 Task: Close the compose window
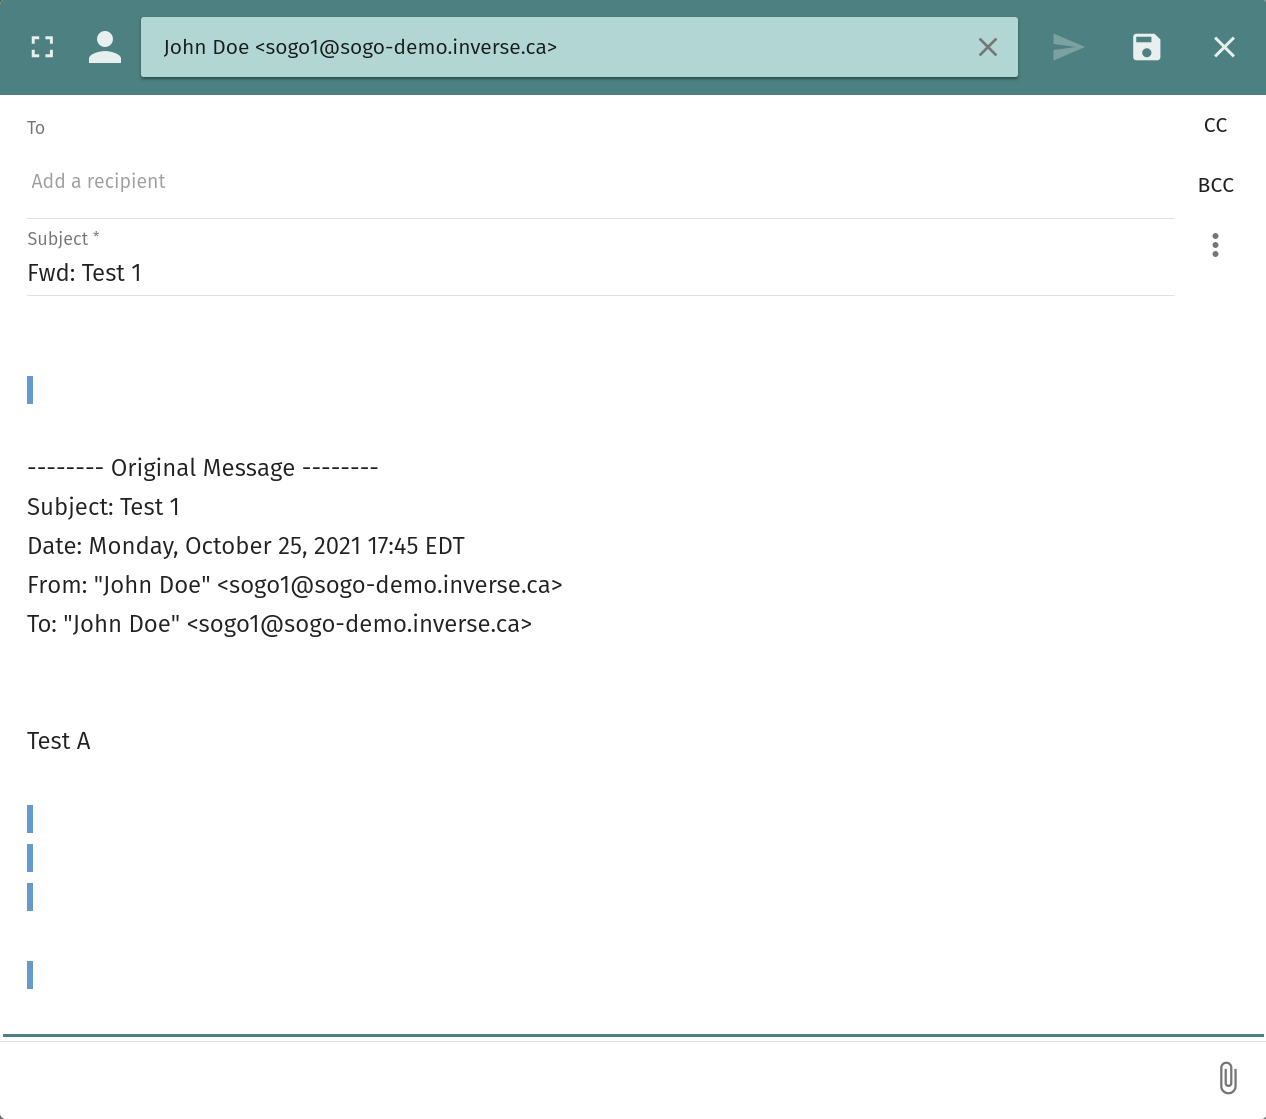[1224, 47]
